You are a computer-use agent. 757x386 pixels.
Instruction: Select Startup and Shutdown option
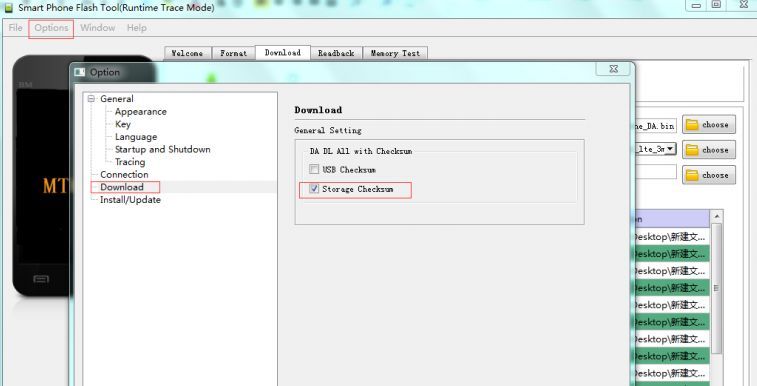(162, 149)
